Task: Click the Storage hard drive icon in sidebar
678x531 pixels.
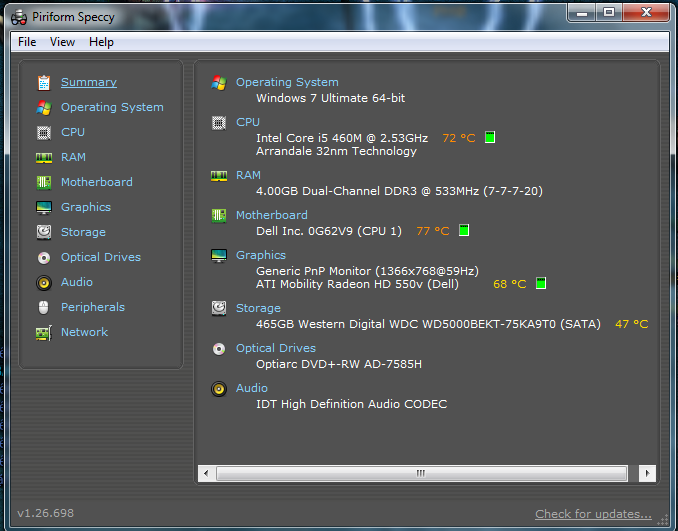Action: click(44, 232)
